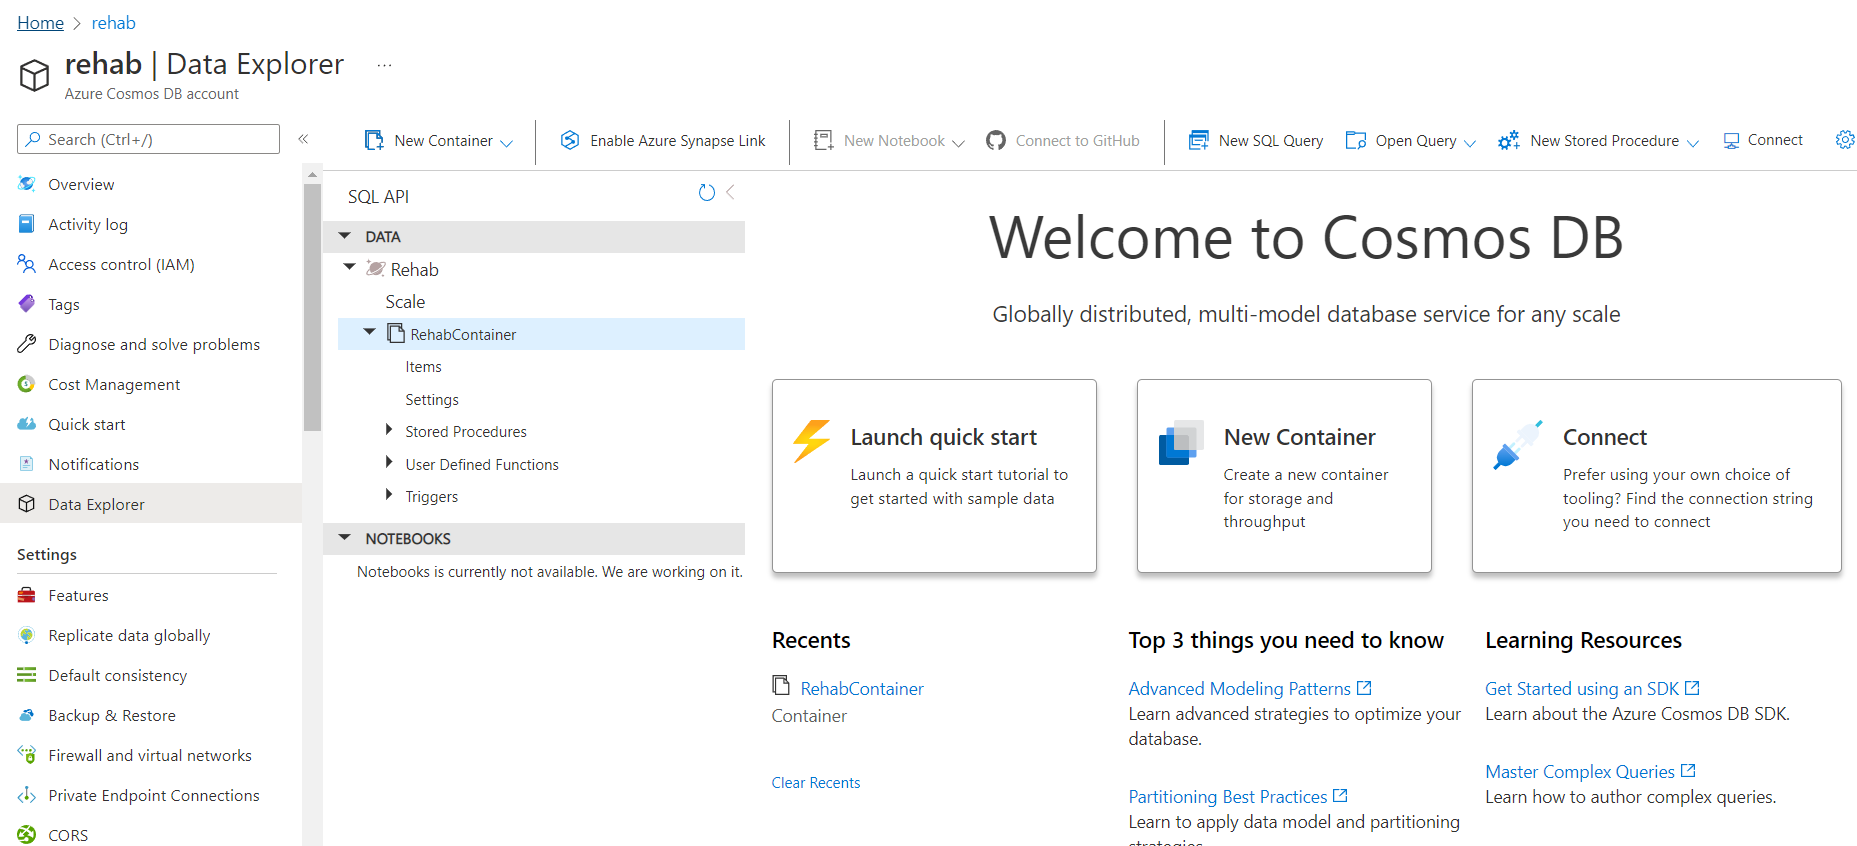The image size is (1857, 846).
Task: Click the Replicate data globally globe icon
Action: tap(27, 635)
